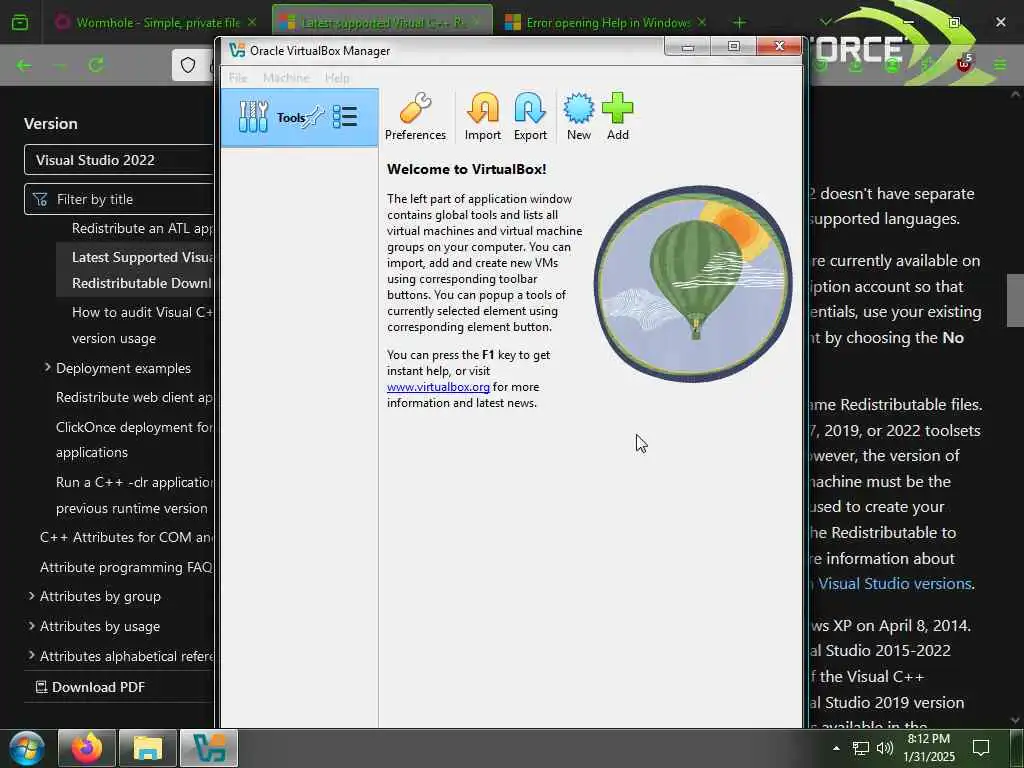Open VirtualBox Preferences
The image size is (1024, 768).
click(415, 117)
